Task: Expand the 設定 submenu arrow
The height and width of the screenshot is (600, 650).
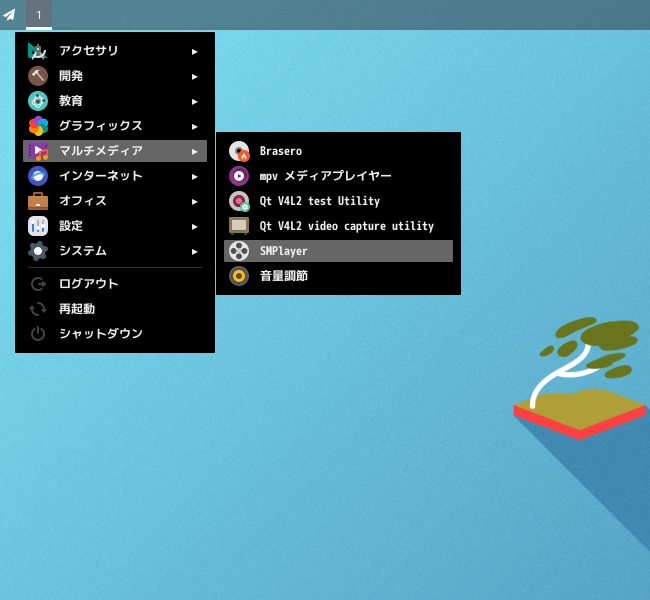Action: point(194,227)
